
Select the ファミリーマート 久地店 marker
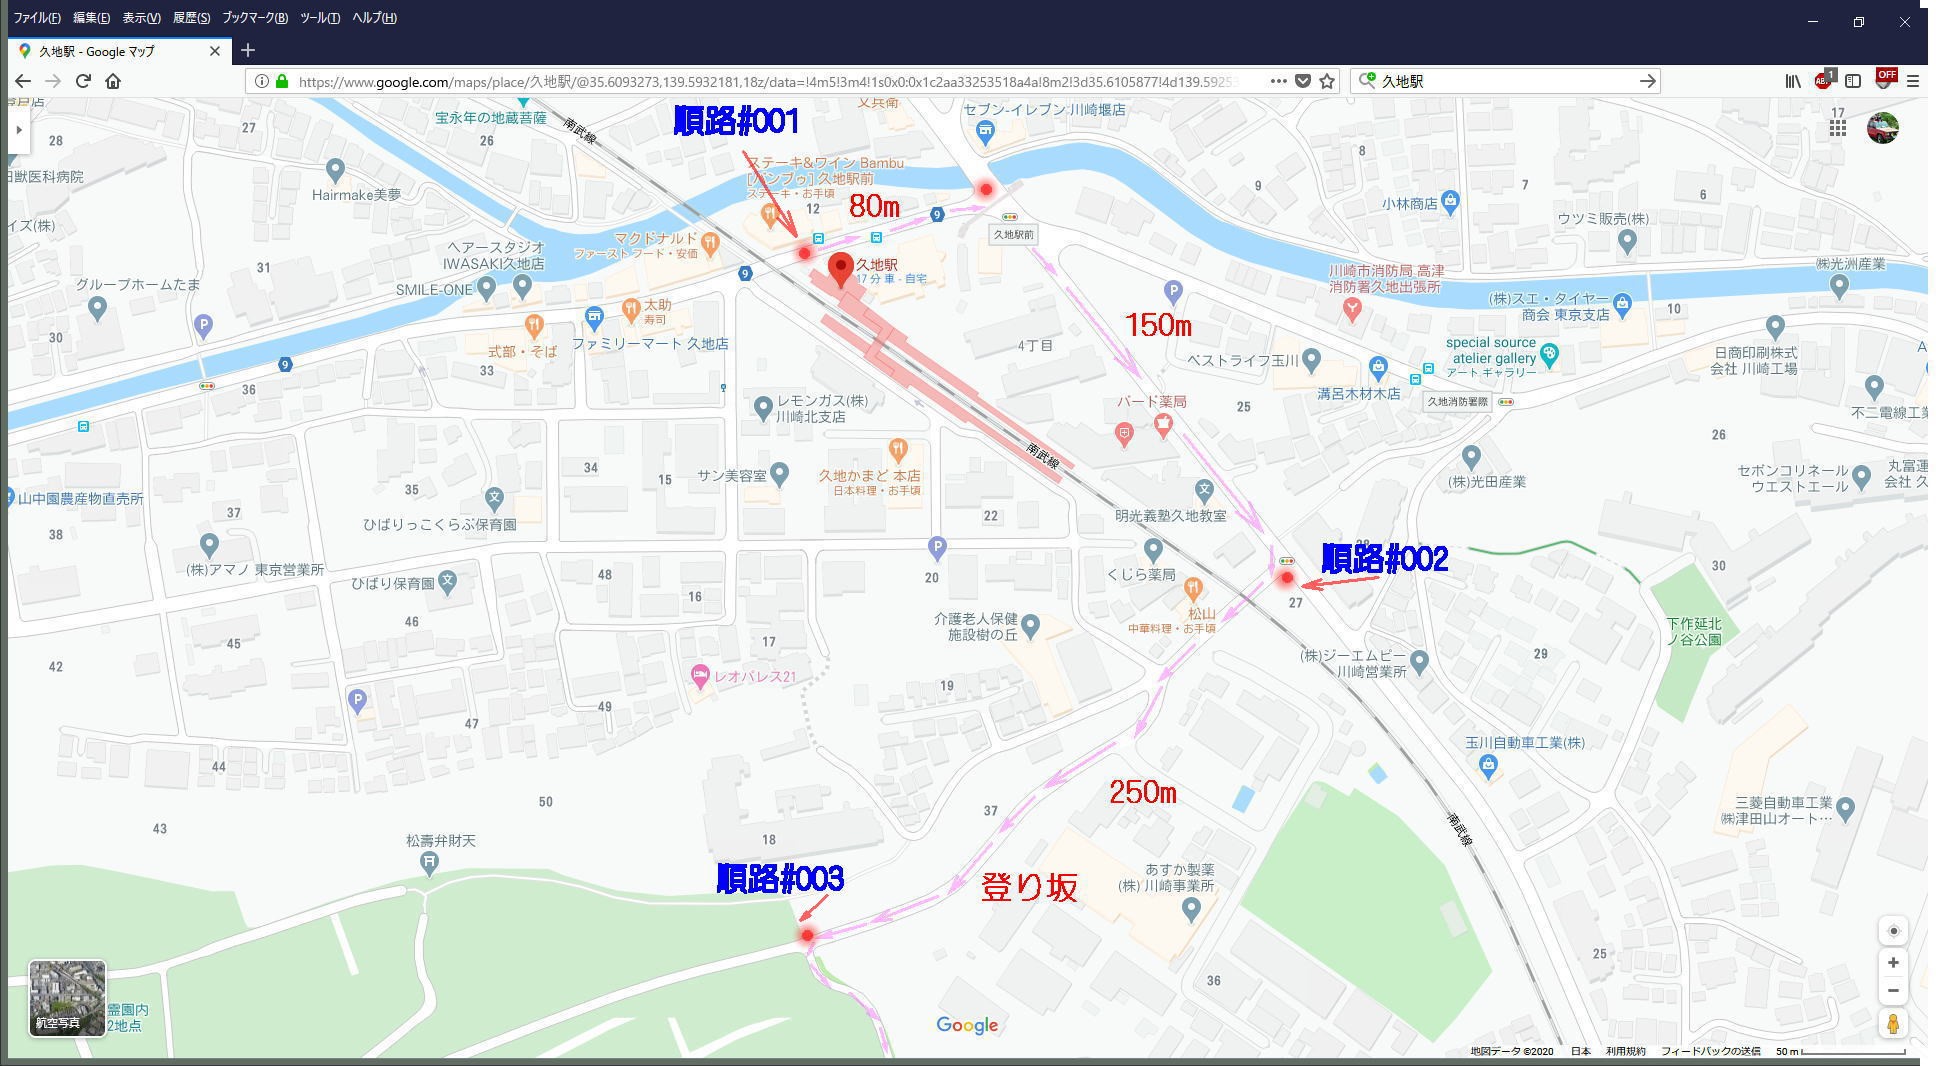[x=594, y=318]
